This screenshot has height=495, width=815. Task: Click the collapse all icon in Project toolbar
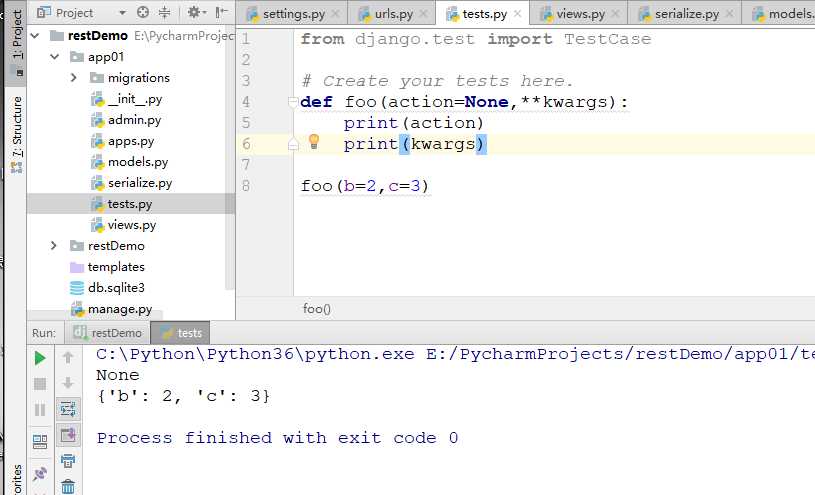pos(164,12)
